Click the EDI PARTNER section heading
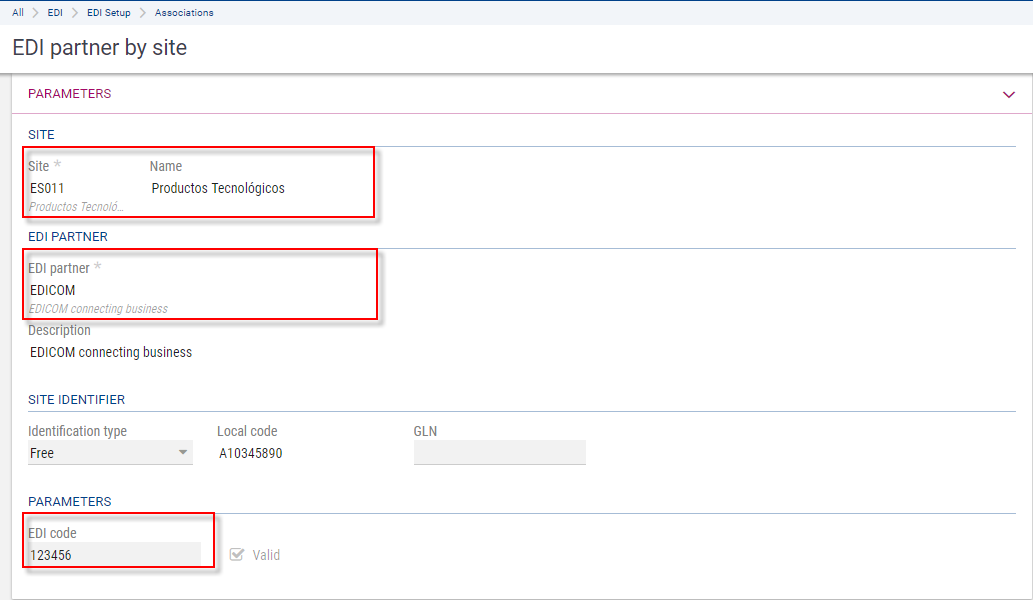 pyautogui.click(x=68, y=236)
